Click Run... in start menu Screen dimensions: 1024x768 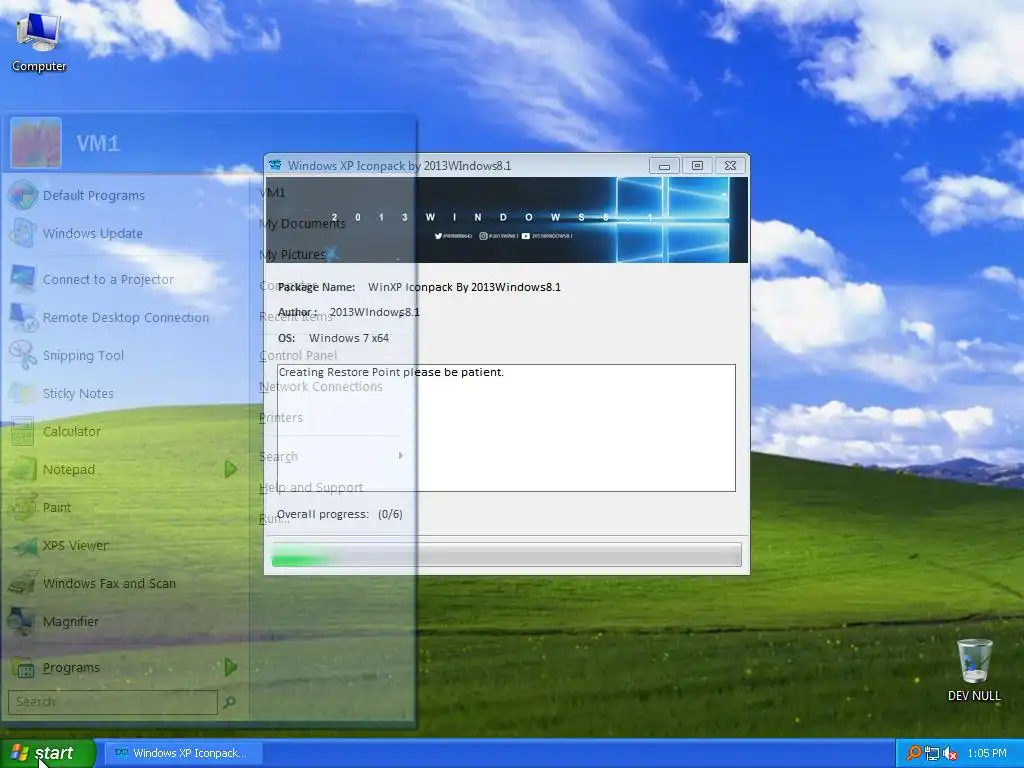[x=274, y=519]
